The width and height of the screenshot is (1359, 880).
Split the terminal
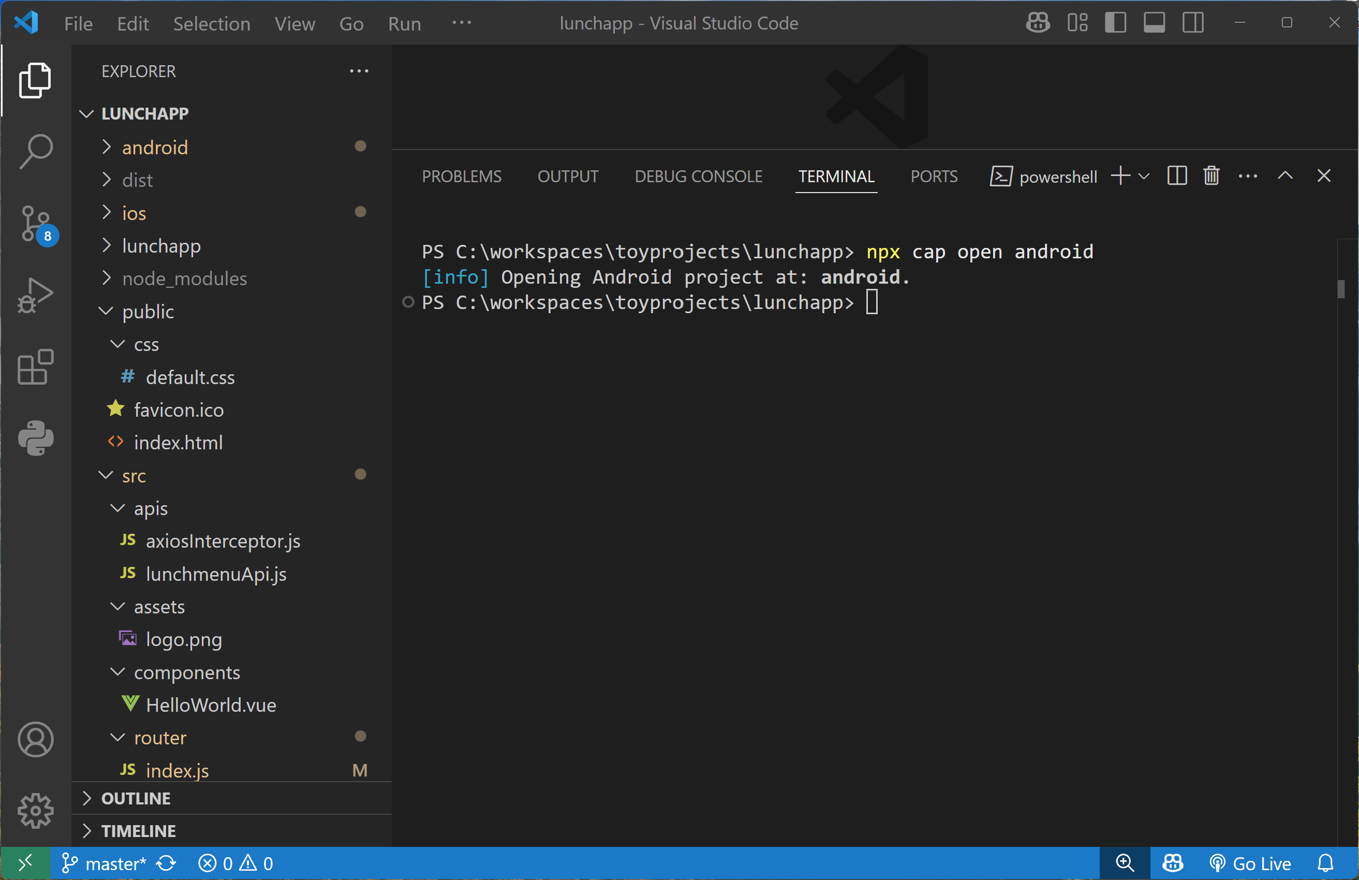click(x=1177, y=176)
